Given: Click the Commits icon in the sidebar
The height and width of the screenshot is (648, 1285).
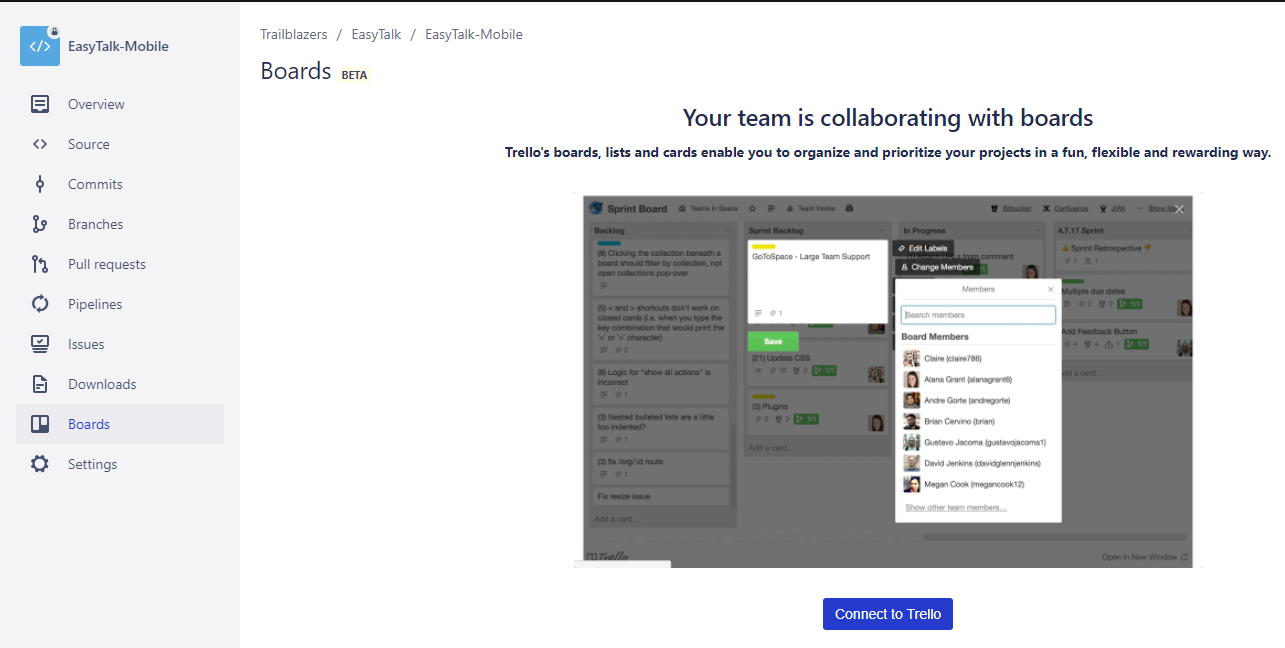Looking at the screenshot, I should pos(40,184).
